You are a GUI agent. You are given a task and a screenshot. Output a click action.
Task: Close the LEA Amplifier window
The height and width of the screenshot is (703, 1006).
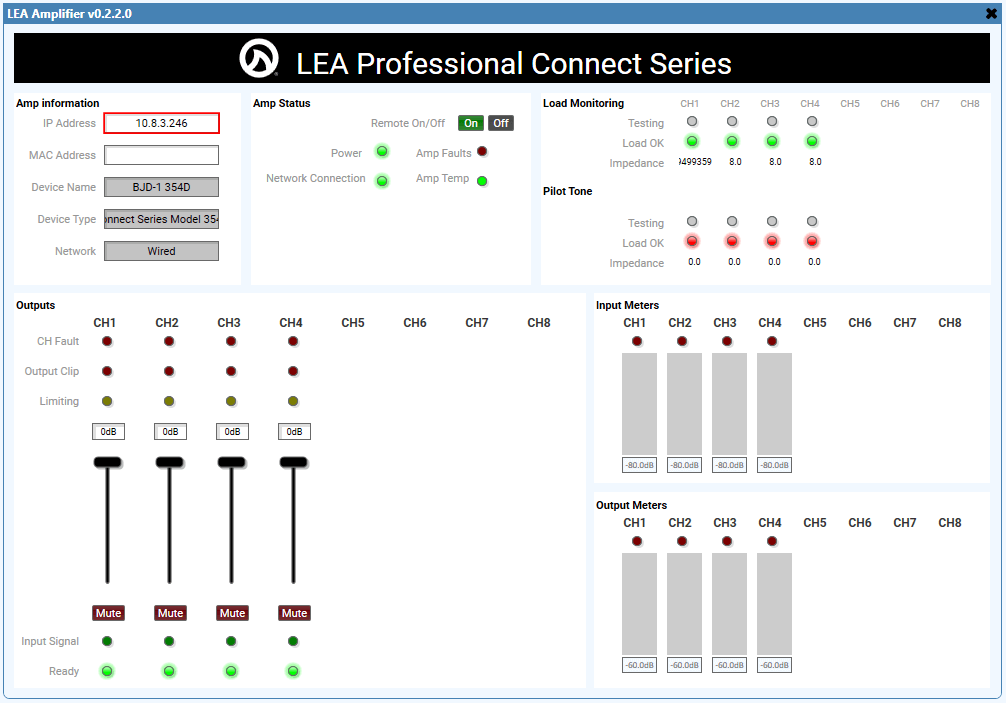[991, 13]
